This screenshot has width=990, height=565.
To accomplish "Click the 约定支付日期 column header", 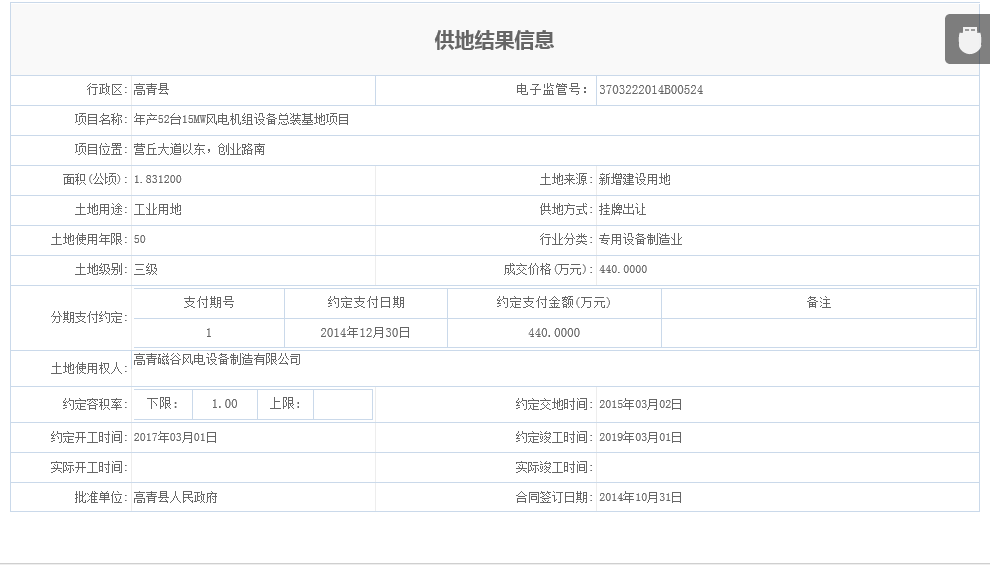I will pos(366,302).
